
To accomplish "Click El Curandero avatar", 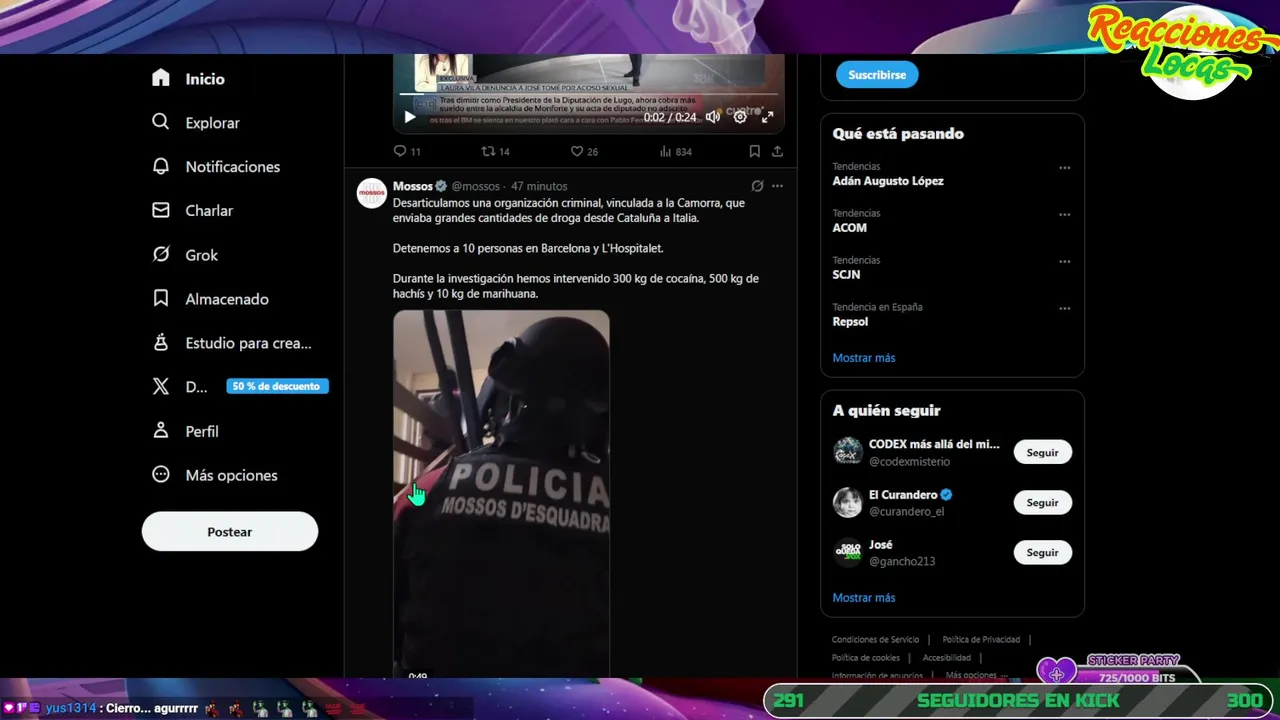I will pyautogui.click(x=848, y=502).
